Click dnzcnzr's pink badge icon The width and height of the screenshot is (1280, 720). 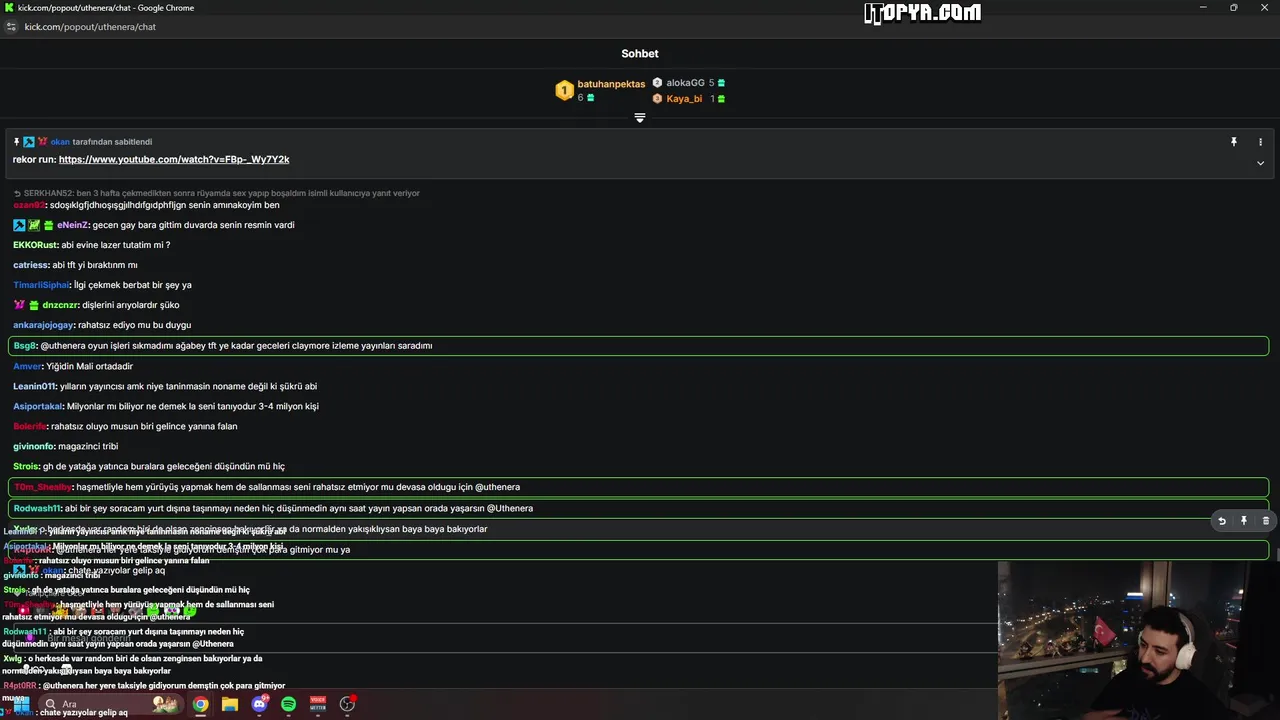(19, 305)
